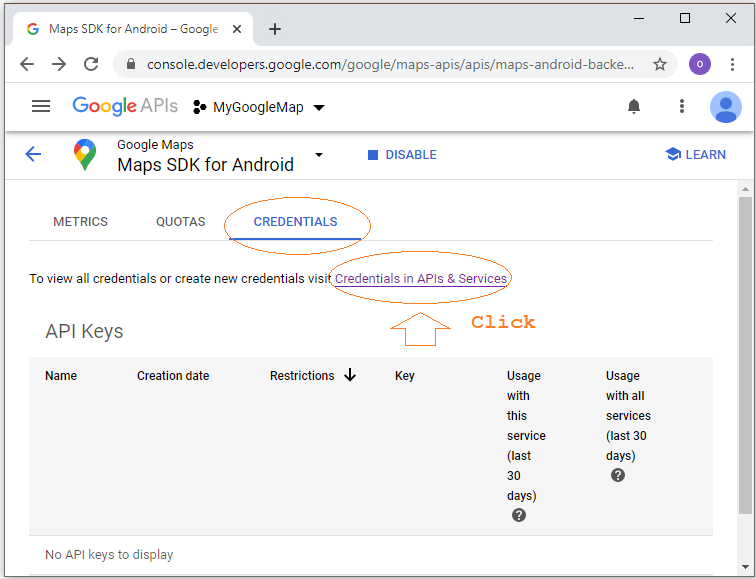Toggle Restrictions sort arrow

click(350, 375)
